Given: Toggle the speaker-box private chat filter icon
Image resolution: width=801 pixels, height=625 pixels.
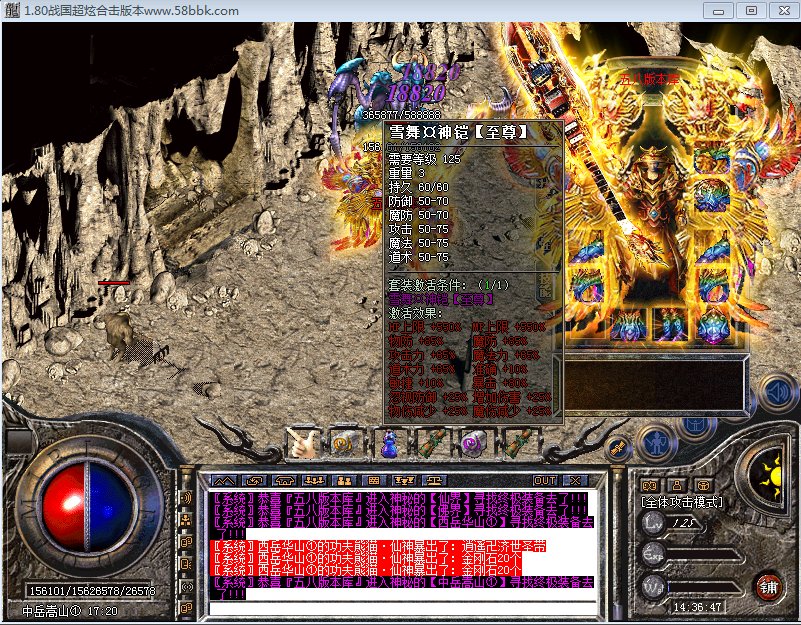Looking at the screenshot, I should pos(186,564).
